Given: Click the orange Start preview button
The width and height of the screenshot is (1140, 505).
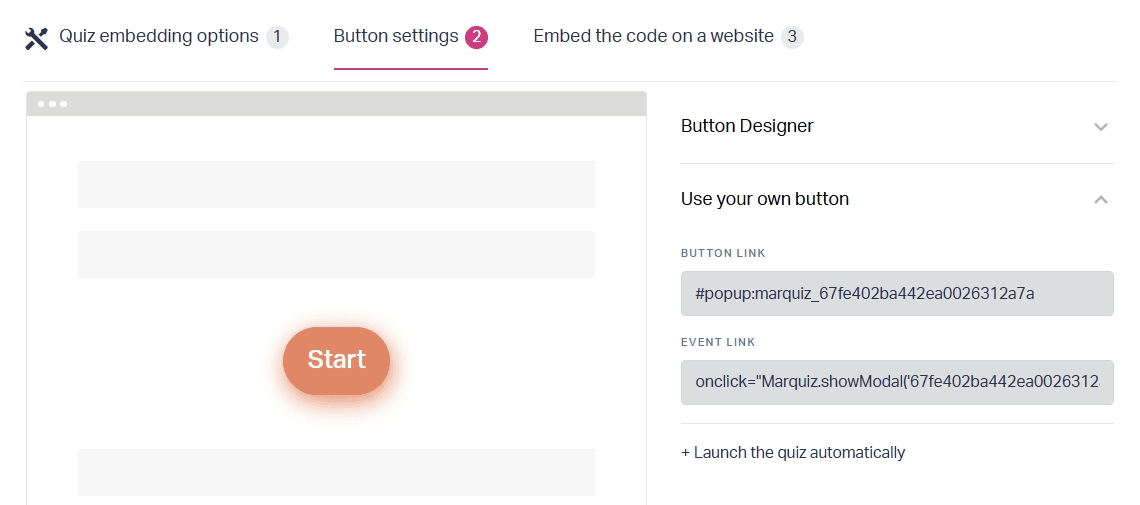Looking at the screenshot, I should (336, 360).
